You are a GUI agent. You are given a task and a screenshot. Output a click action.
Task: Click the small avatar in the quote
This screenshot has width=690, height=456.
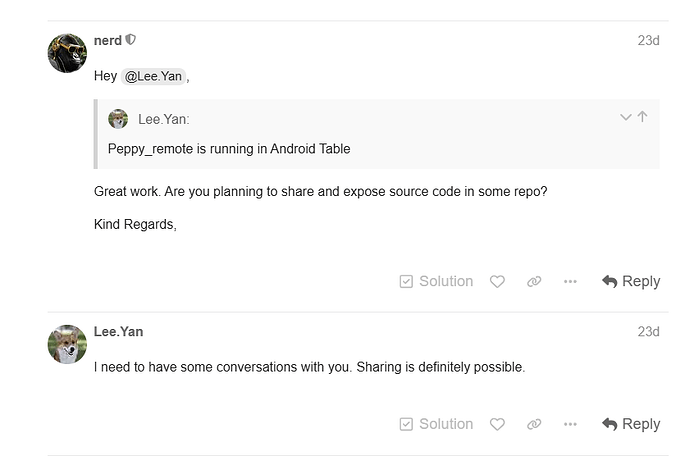point(118,119)
